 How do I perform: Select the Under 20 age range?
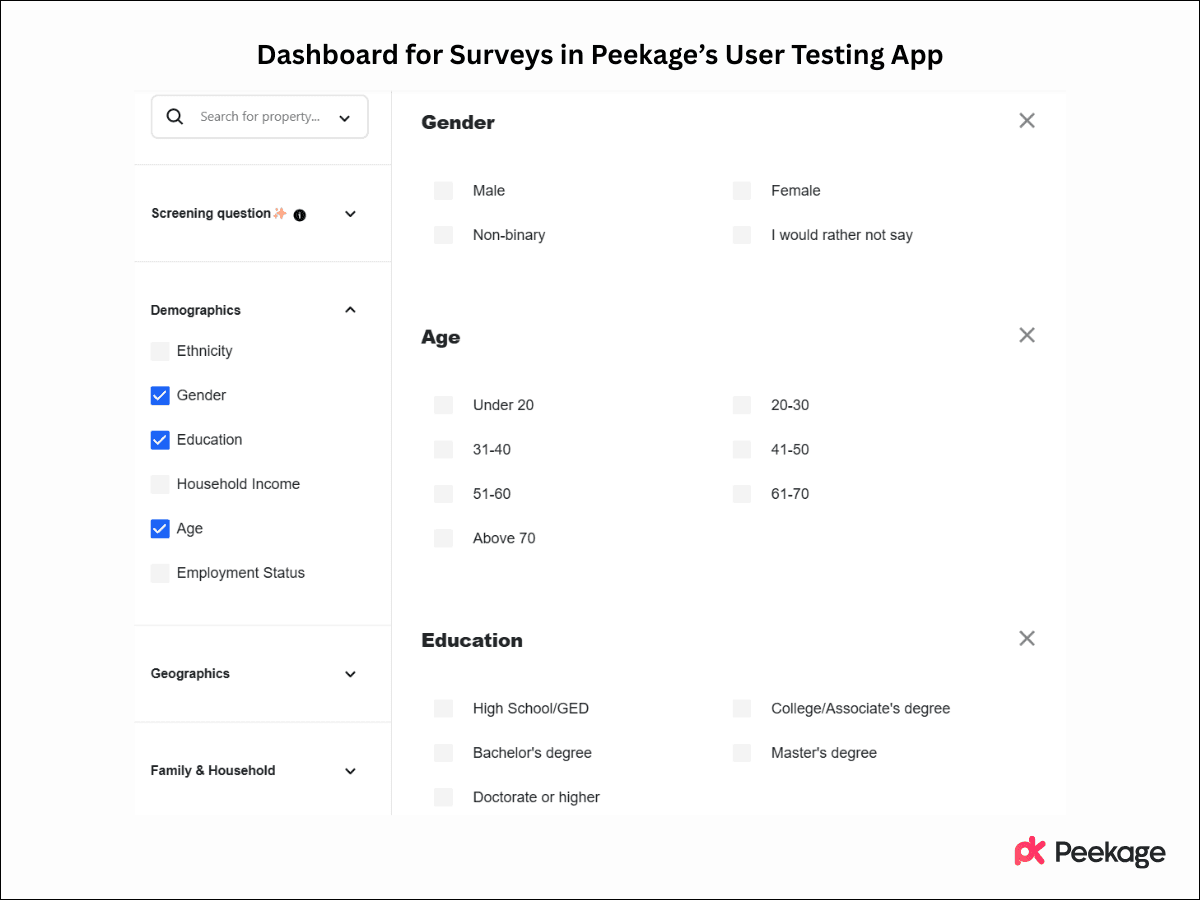click(x=443, y=405)
